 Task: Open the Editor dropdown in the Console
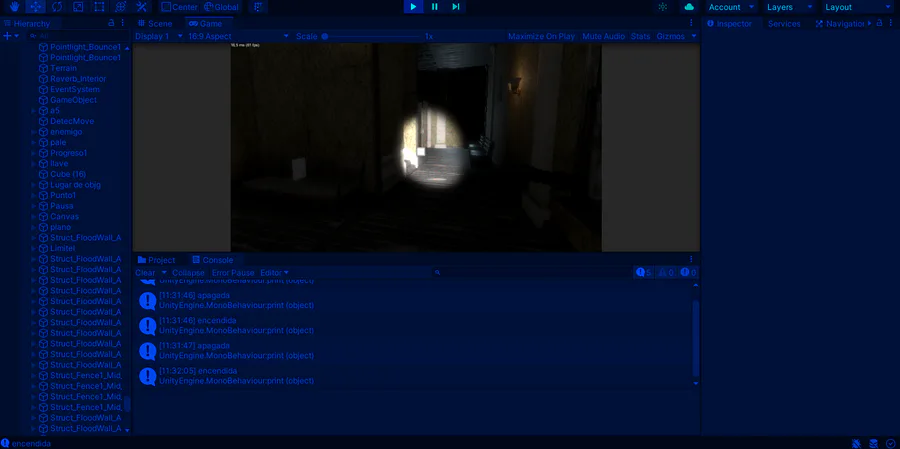pos(274,273)
